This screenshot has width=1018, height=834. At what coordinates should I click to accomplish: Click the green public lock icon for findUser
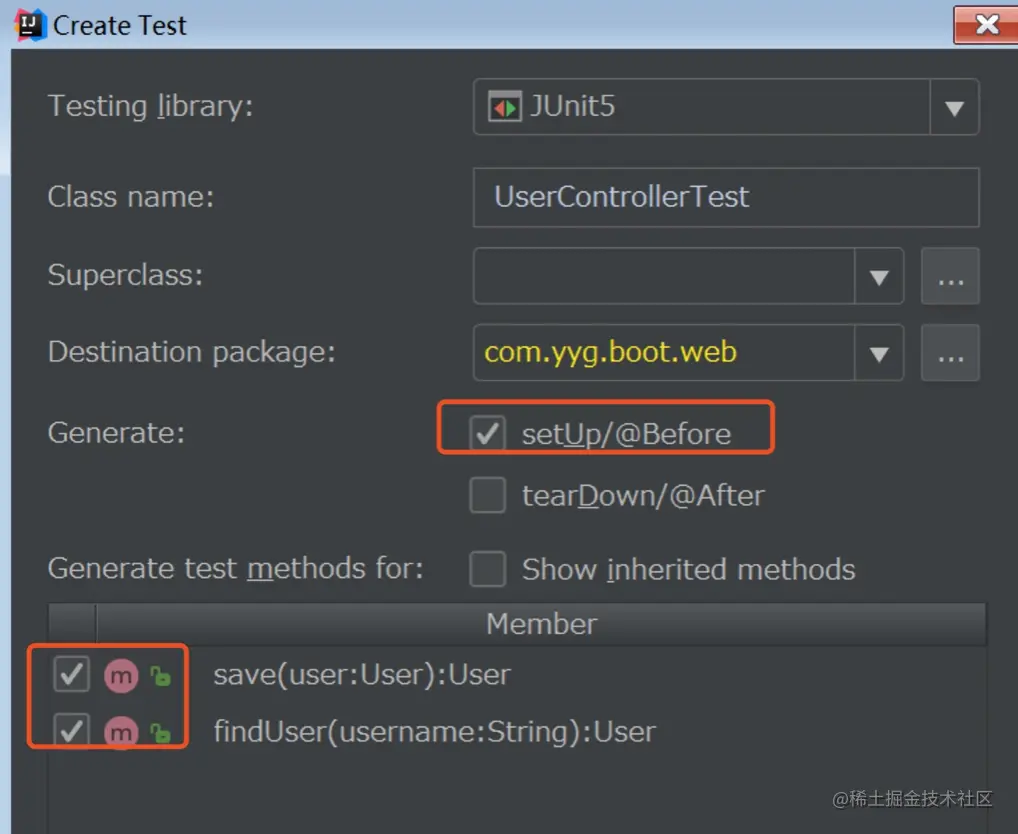click(x=160, y=733)
